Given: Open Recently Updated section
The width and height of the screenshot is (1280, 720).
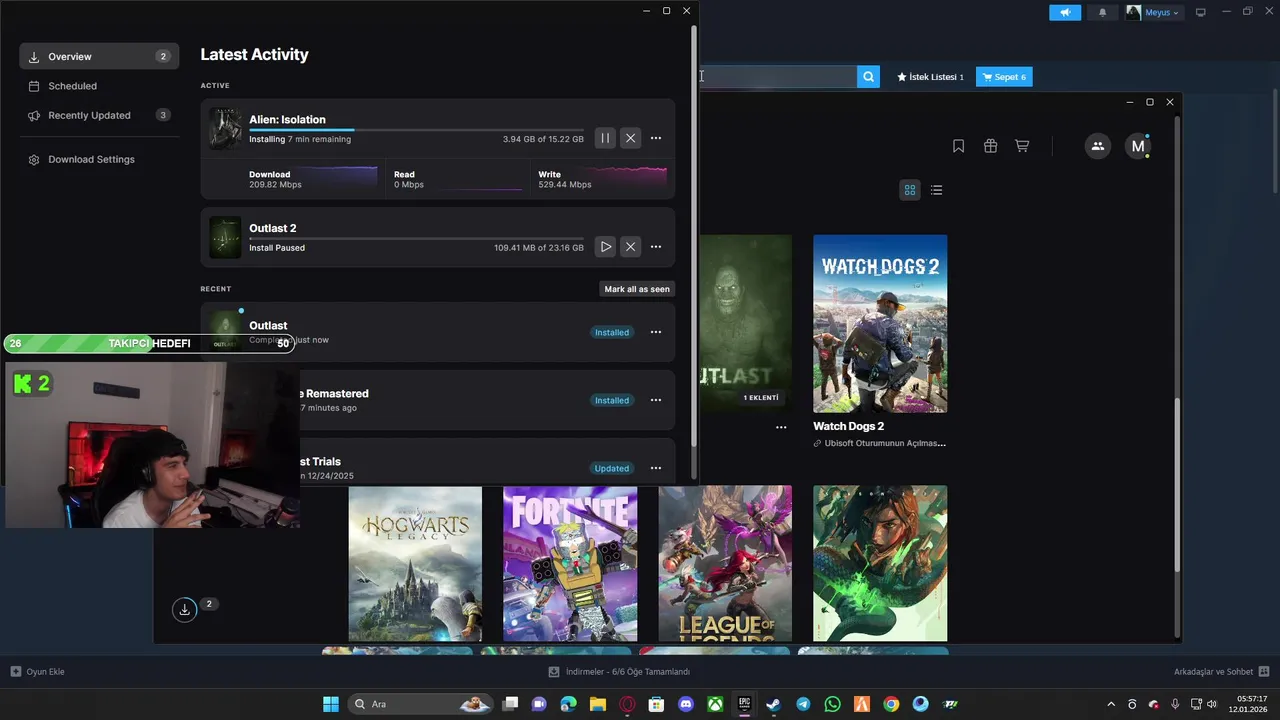Looking at the screenshot, I should coord(99,115).
